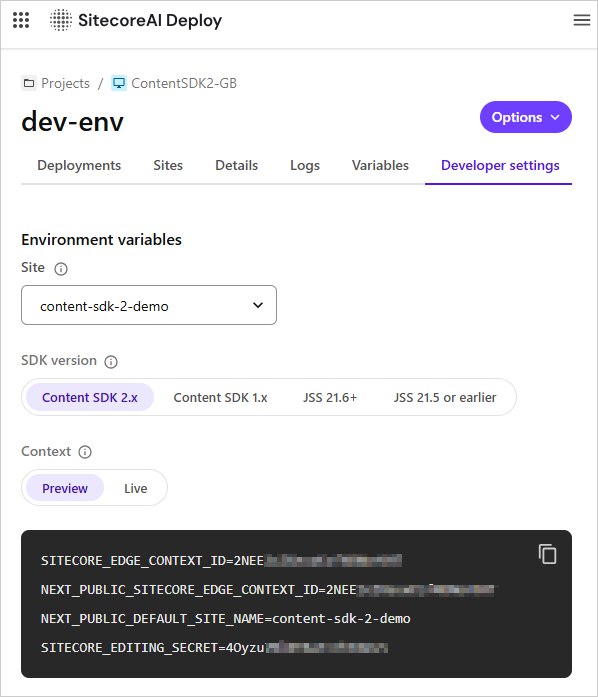Viewport: 598px width, 697px height.
Task: Open the Site dropdown content-sdk-2-demo
Action: pyautogui.click(x=149, y=305)
